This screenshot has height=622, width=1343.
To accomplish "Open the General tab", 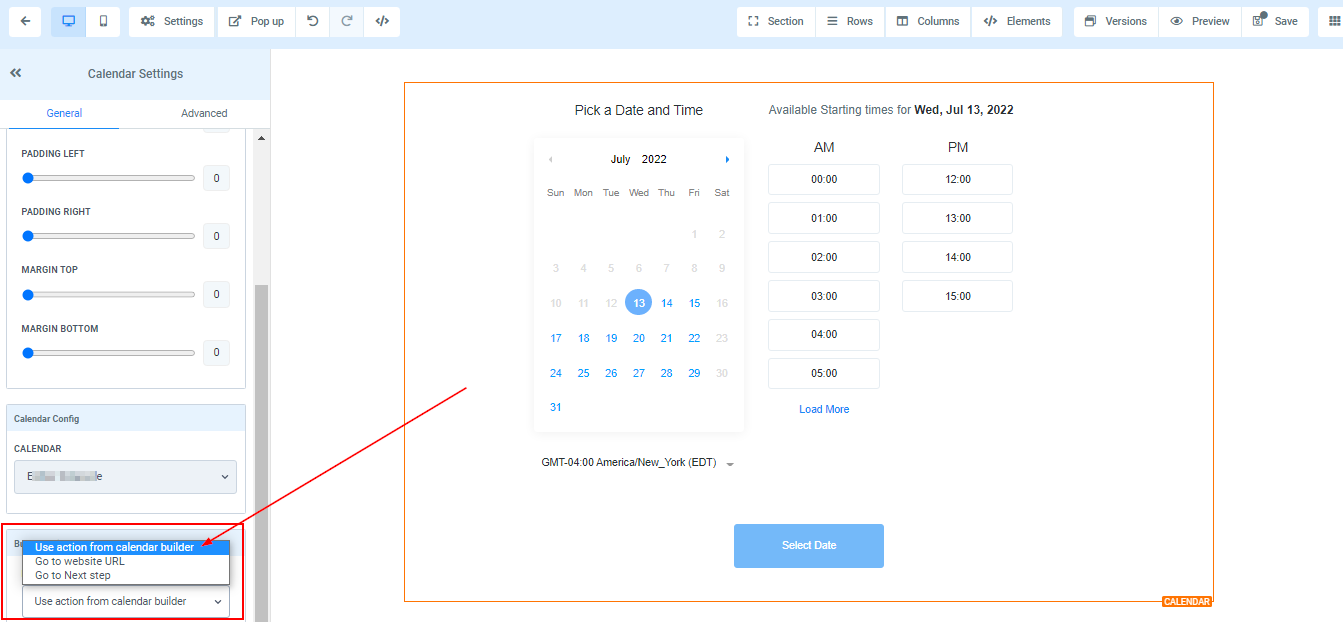I will pyautogui.click(x=64, y=113).
